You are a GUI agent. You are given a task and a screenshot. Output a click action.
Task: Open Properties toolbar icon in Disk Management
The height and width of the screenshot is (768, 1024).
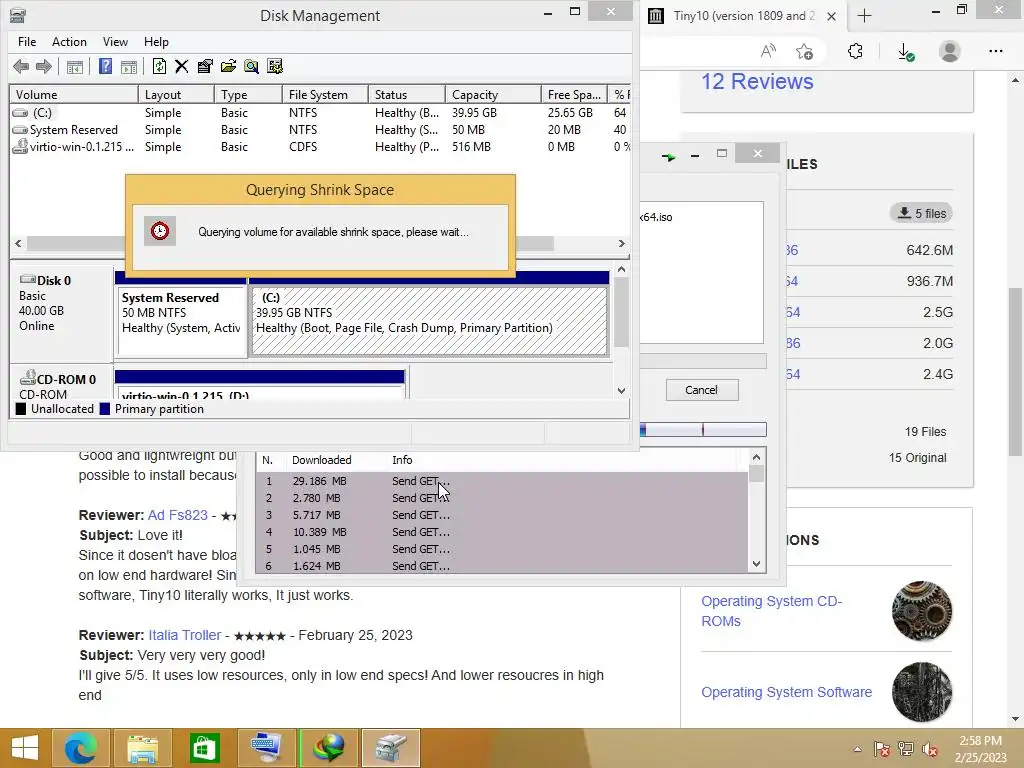205,66
